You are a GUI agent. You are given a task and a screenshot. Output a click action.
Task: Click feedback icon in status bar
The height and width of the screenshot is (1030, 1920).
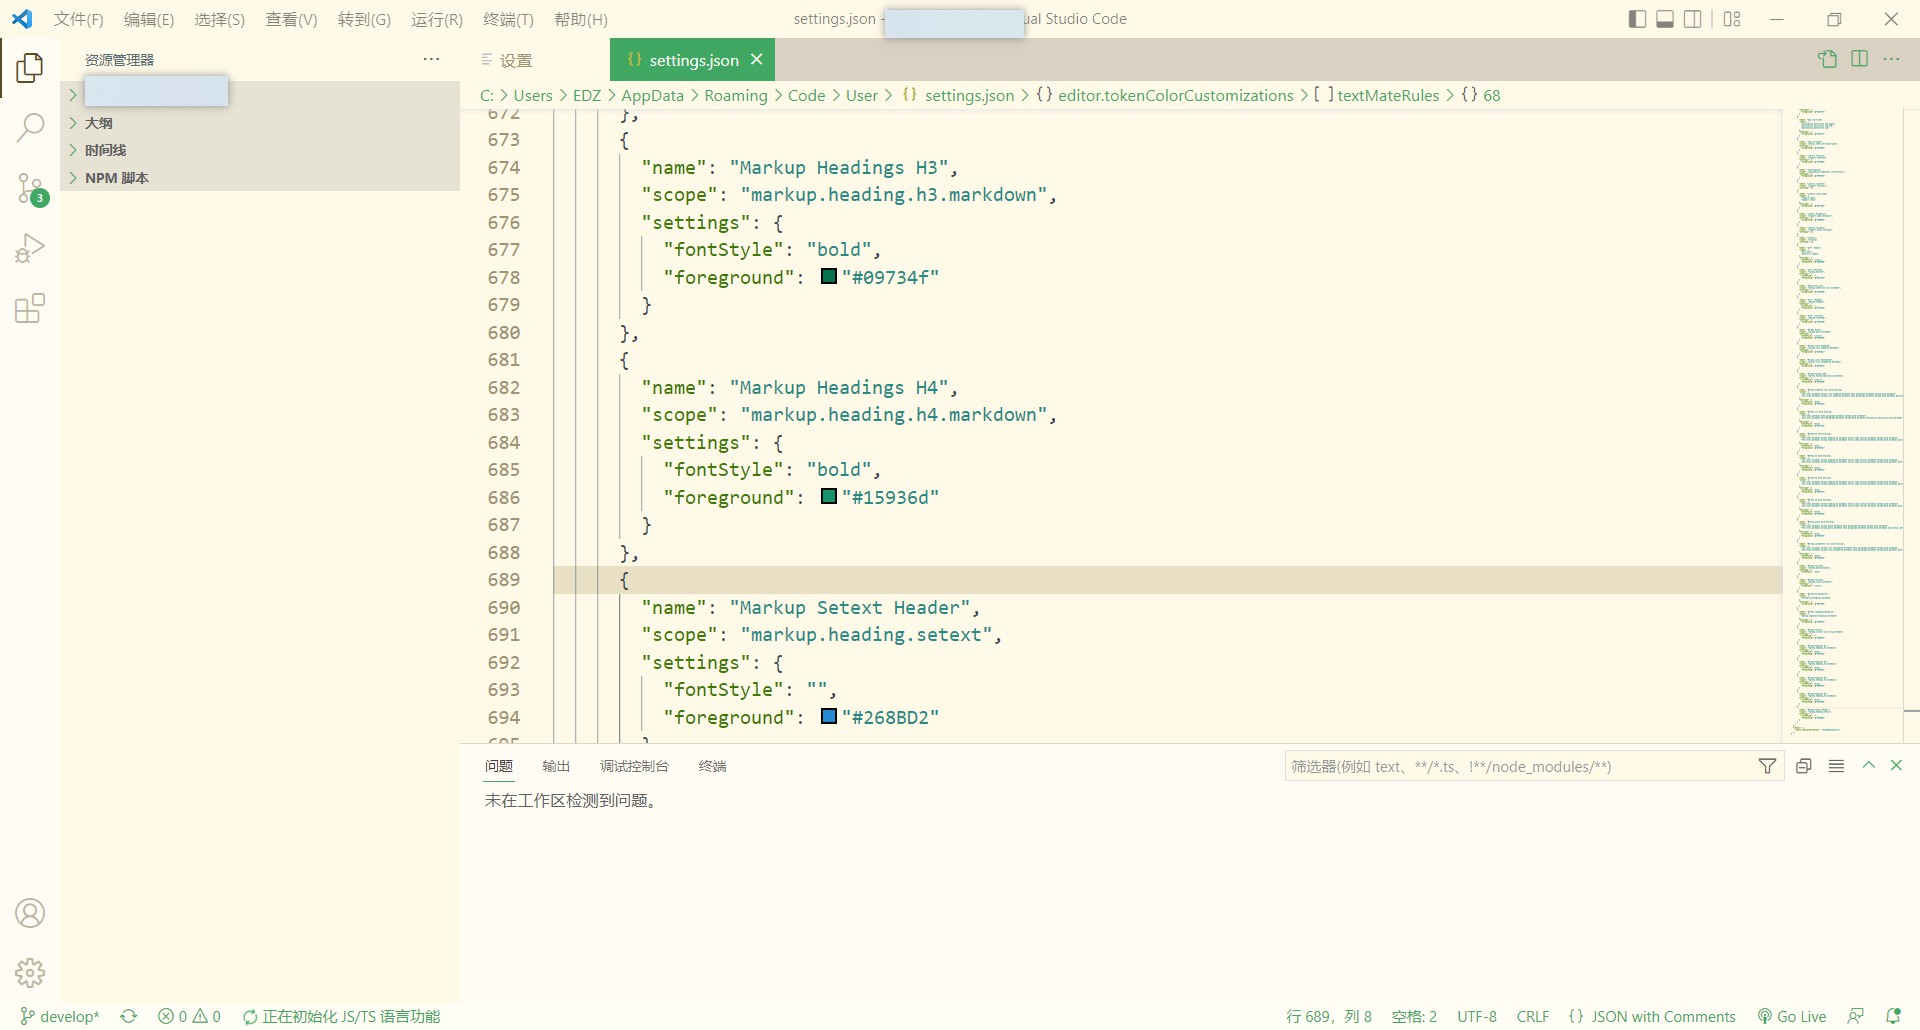1856,1016
